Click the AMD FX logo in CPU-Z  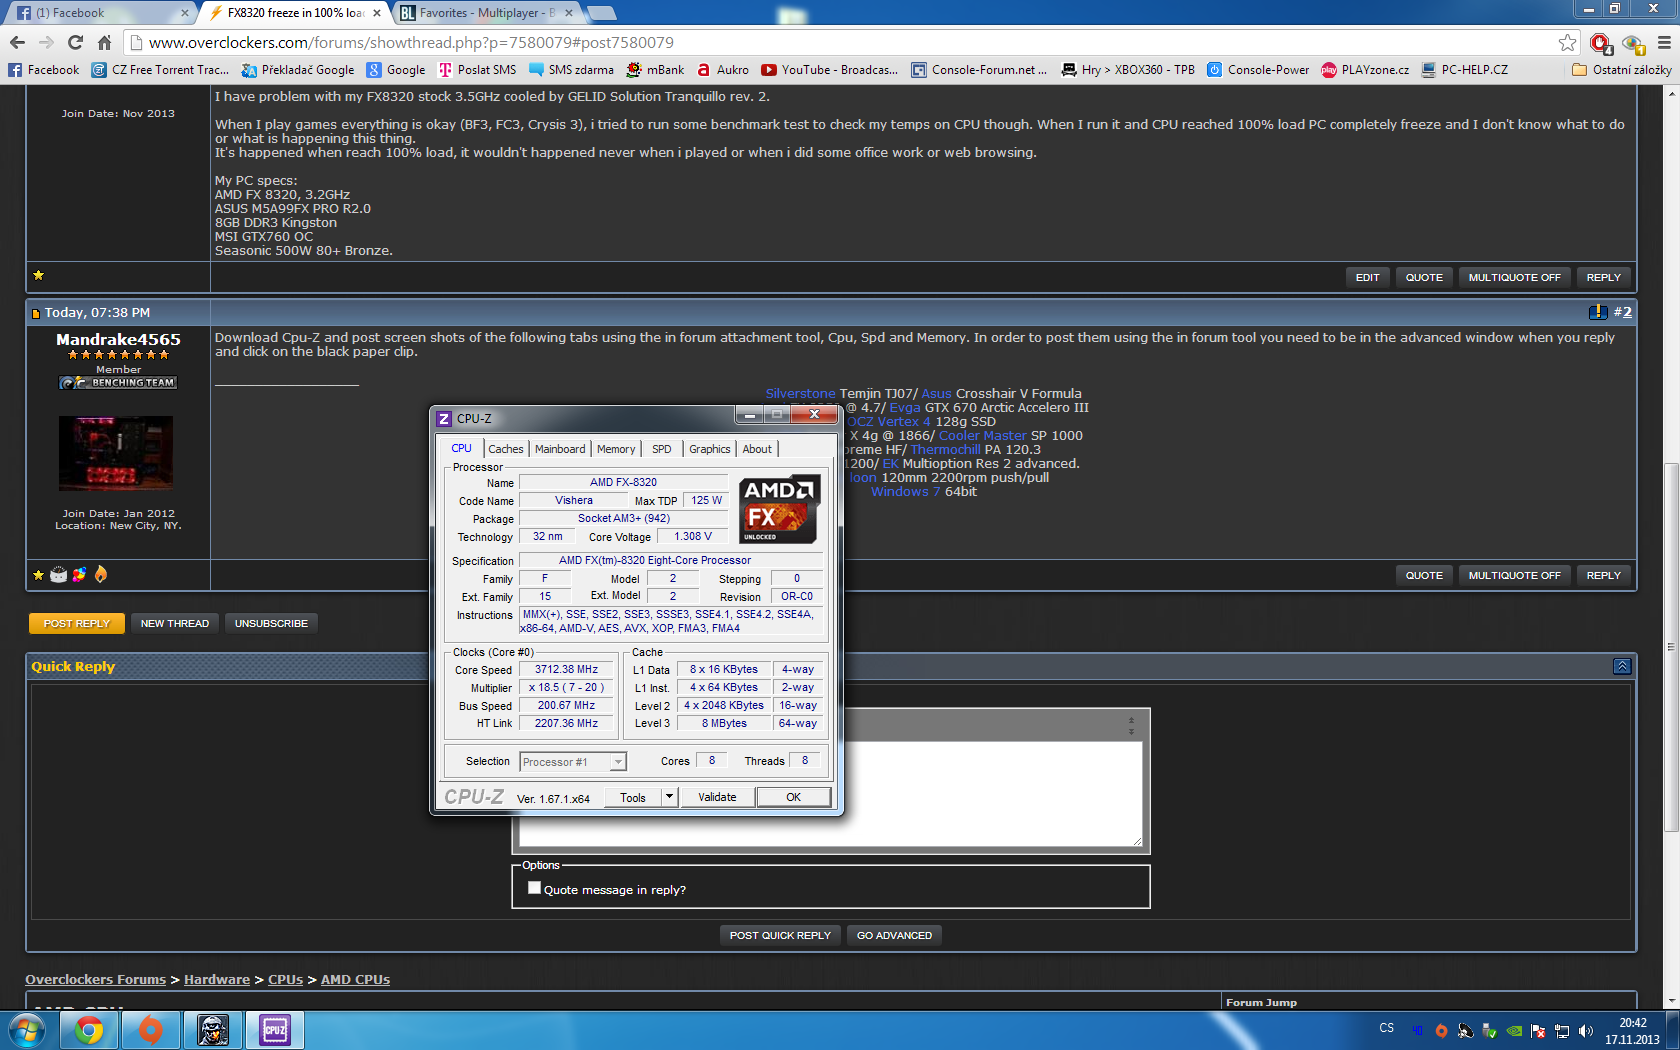click(779, 509)
